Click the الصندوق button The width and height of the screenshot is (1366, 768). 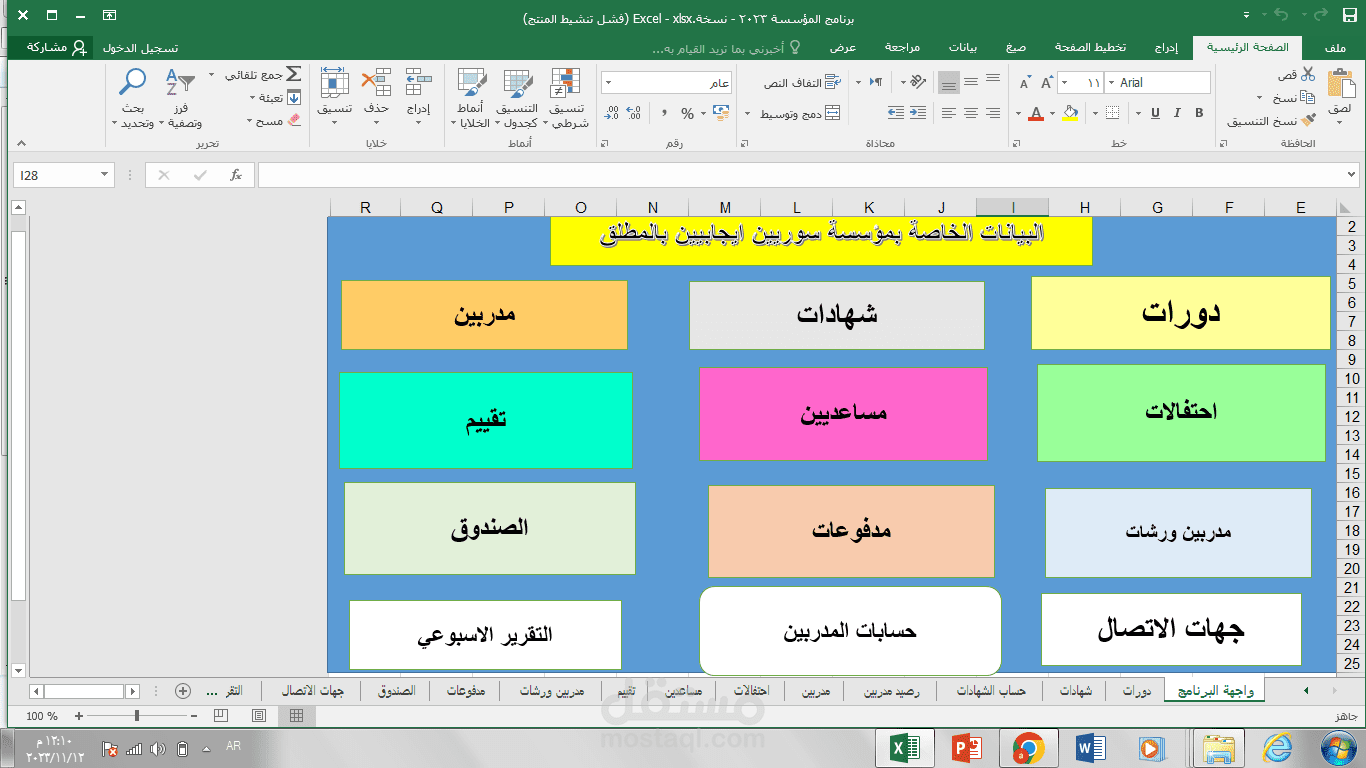(x=490, y=528)
